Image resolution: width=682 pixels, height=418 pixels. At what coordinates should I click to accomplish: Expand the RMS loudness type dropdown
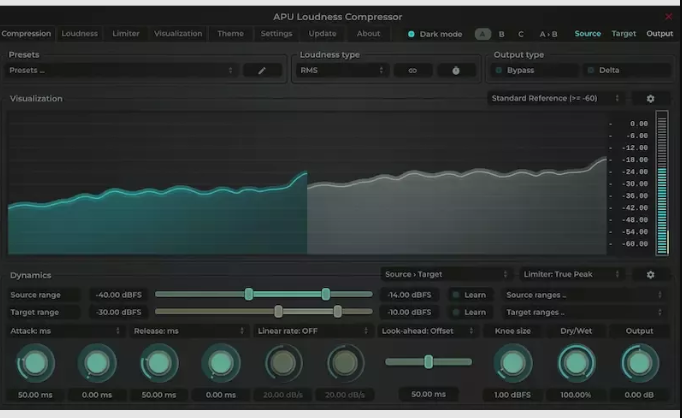click(341, 71)
